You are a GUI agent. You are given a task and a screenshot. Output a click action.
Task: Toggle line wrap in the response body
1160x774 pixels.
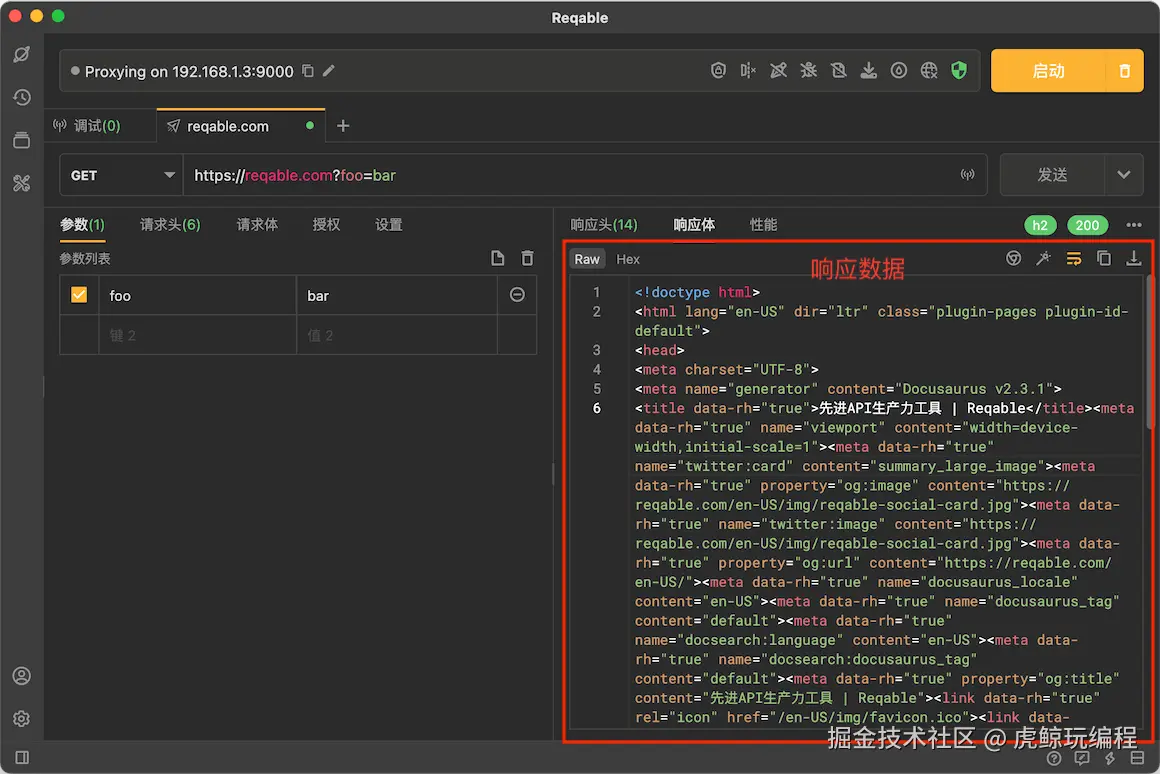coord(1073,257)
